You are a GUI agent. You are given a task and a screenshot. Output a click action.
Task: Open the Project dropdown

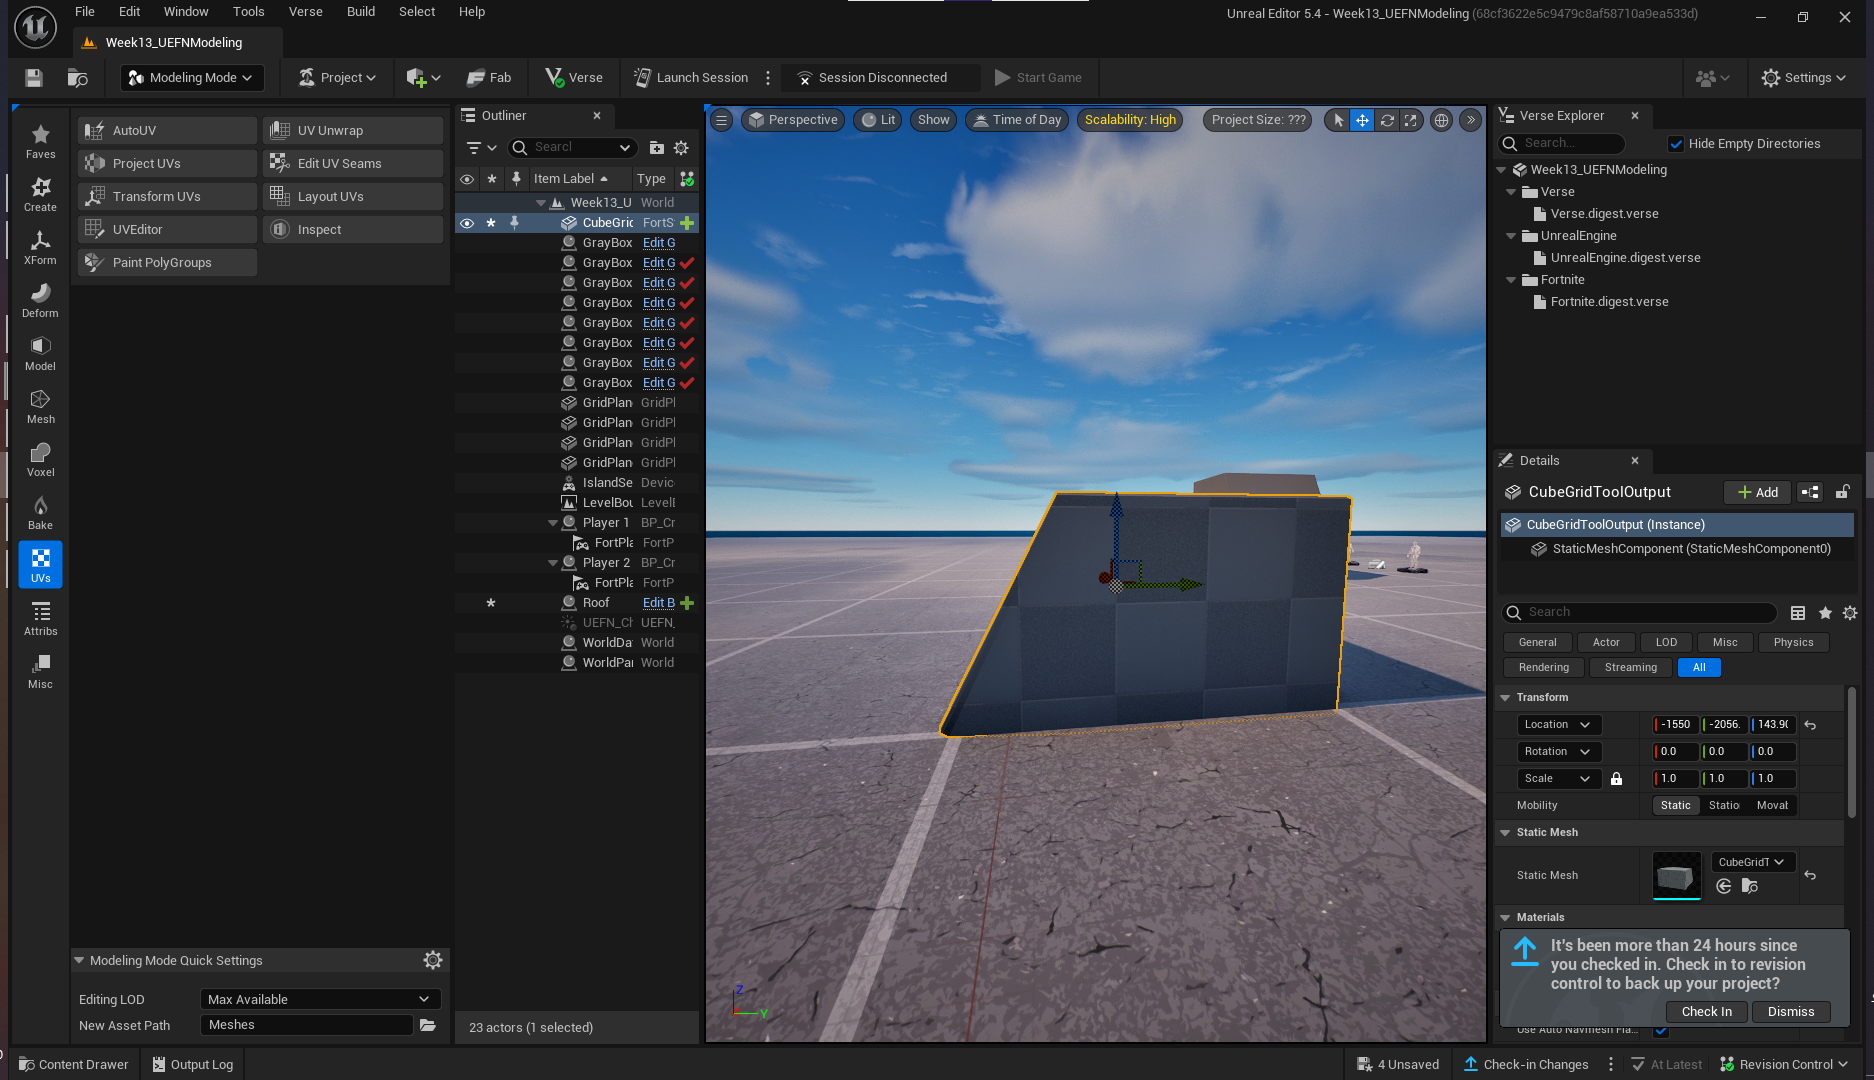[338, 77]
